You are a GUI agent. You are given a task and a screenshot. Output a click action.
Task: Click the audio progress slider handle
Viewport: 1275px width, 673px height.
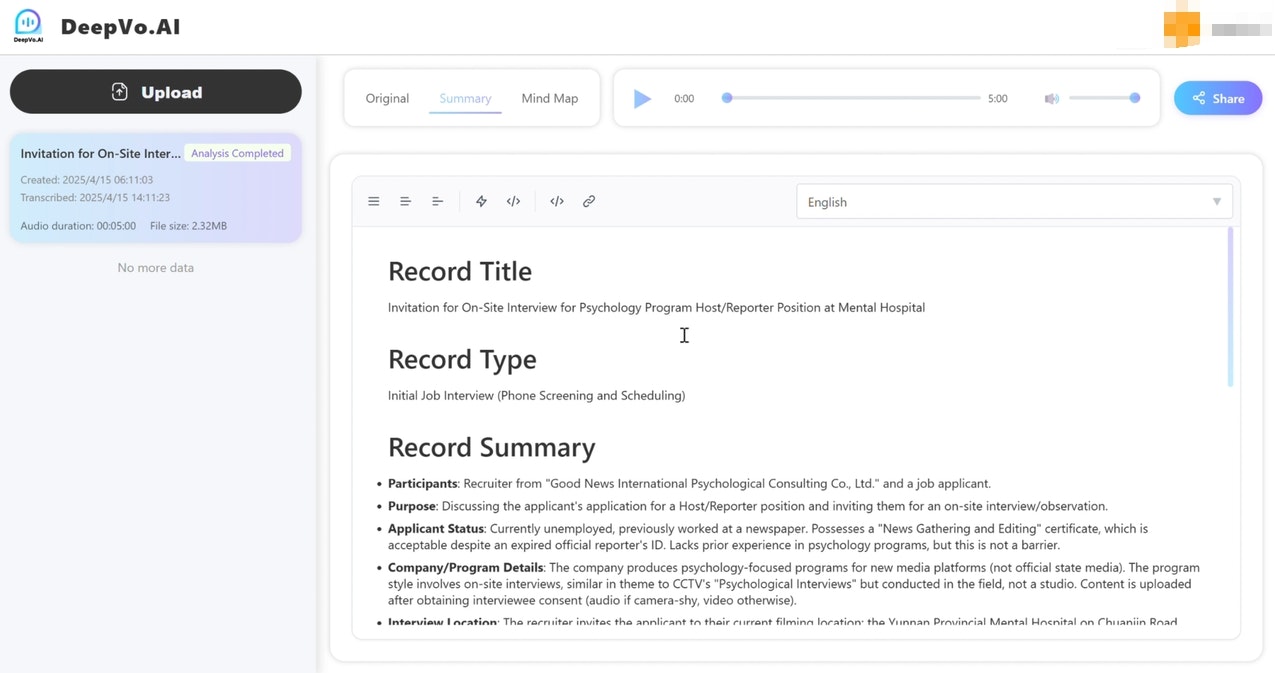tap(727, 98)
